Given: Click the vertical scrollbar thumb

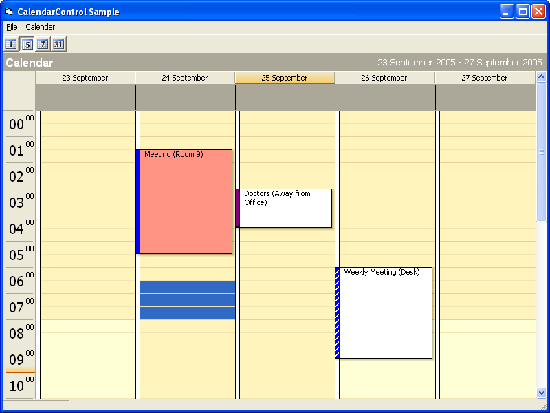Looking at the screenshot, I should tap(541, 152).
